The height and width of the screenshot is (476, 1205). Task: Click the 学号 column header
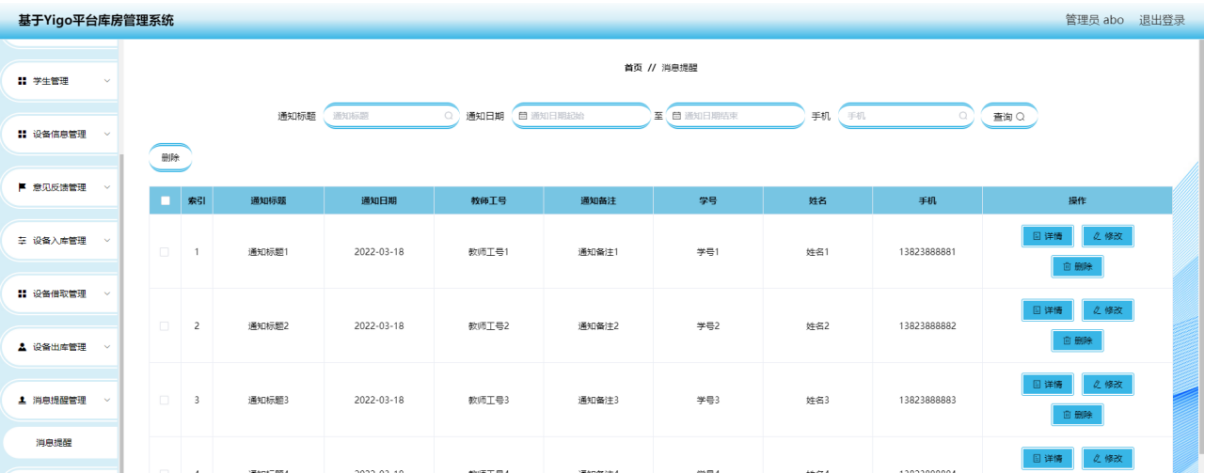[708, 201]
